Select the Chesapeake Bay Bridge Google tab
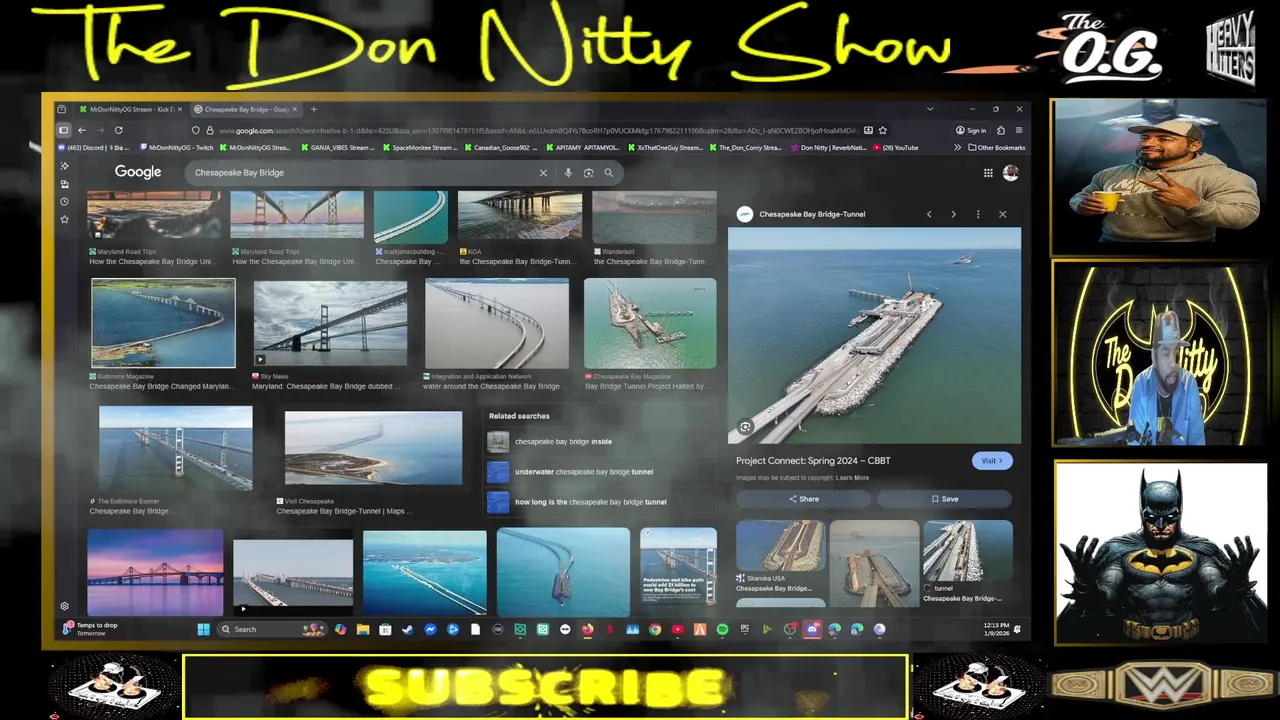1280x720 pixels. coord(247,109)
